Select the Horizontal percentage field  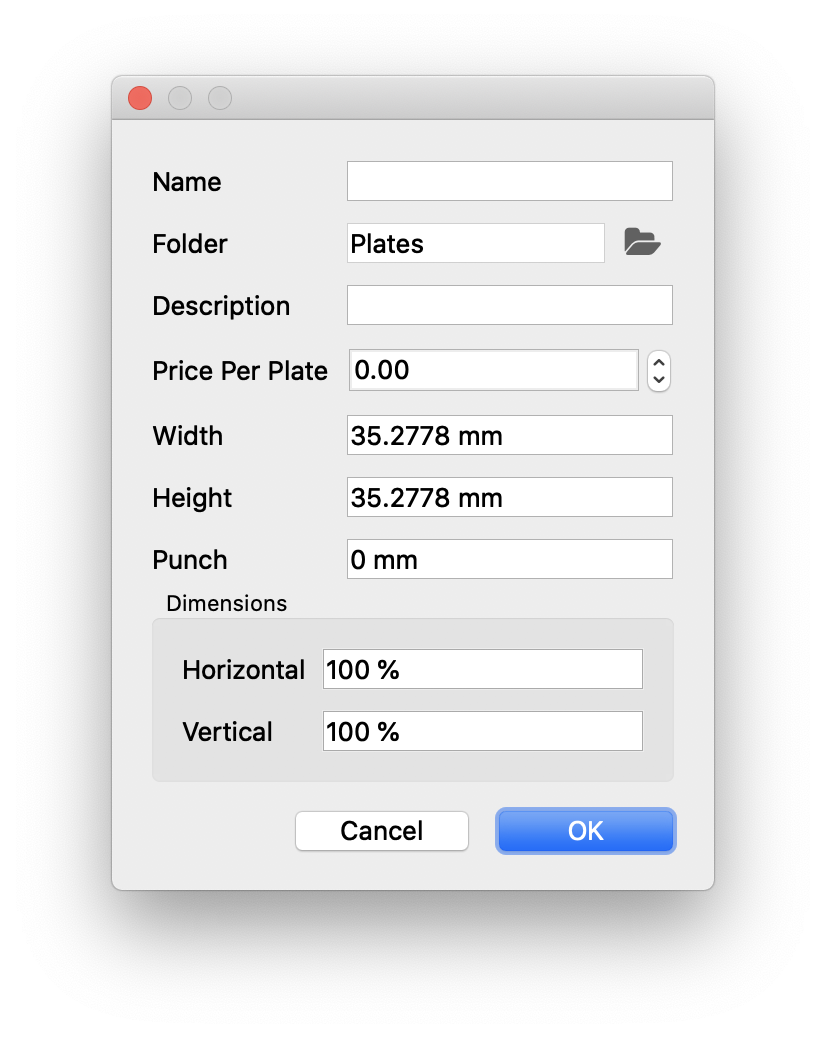[x=482, y=669]
